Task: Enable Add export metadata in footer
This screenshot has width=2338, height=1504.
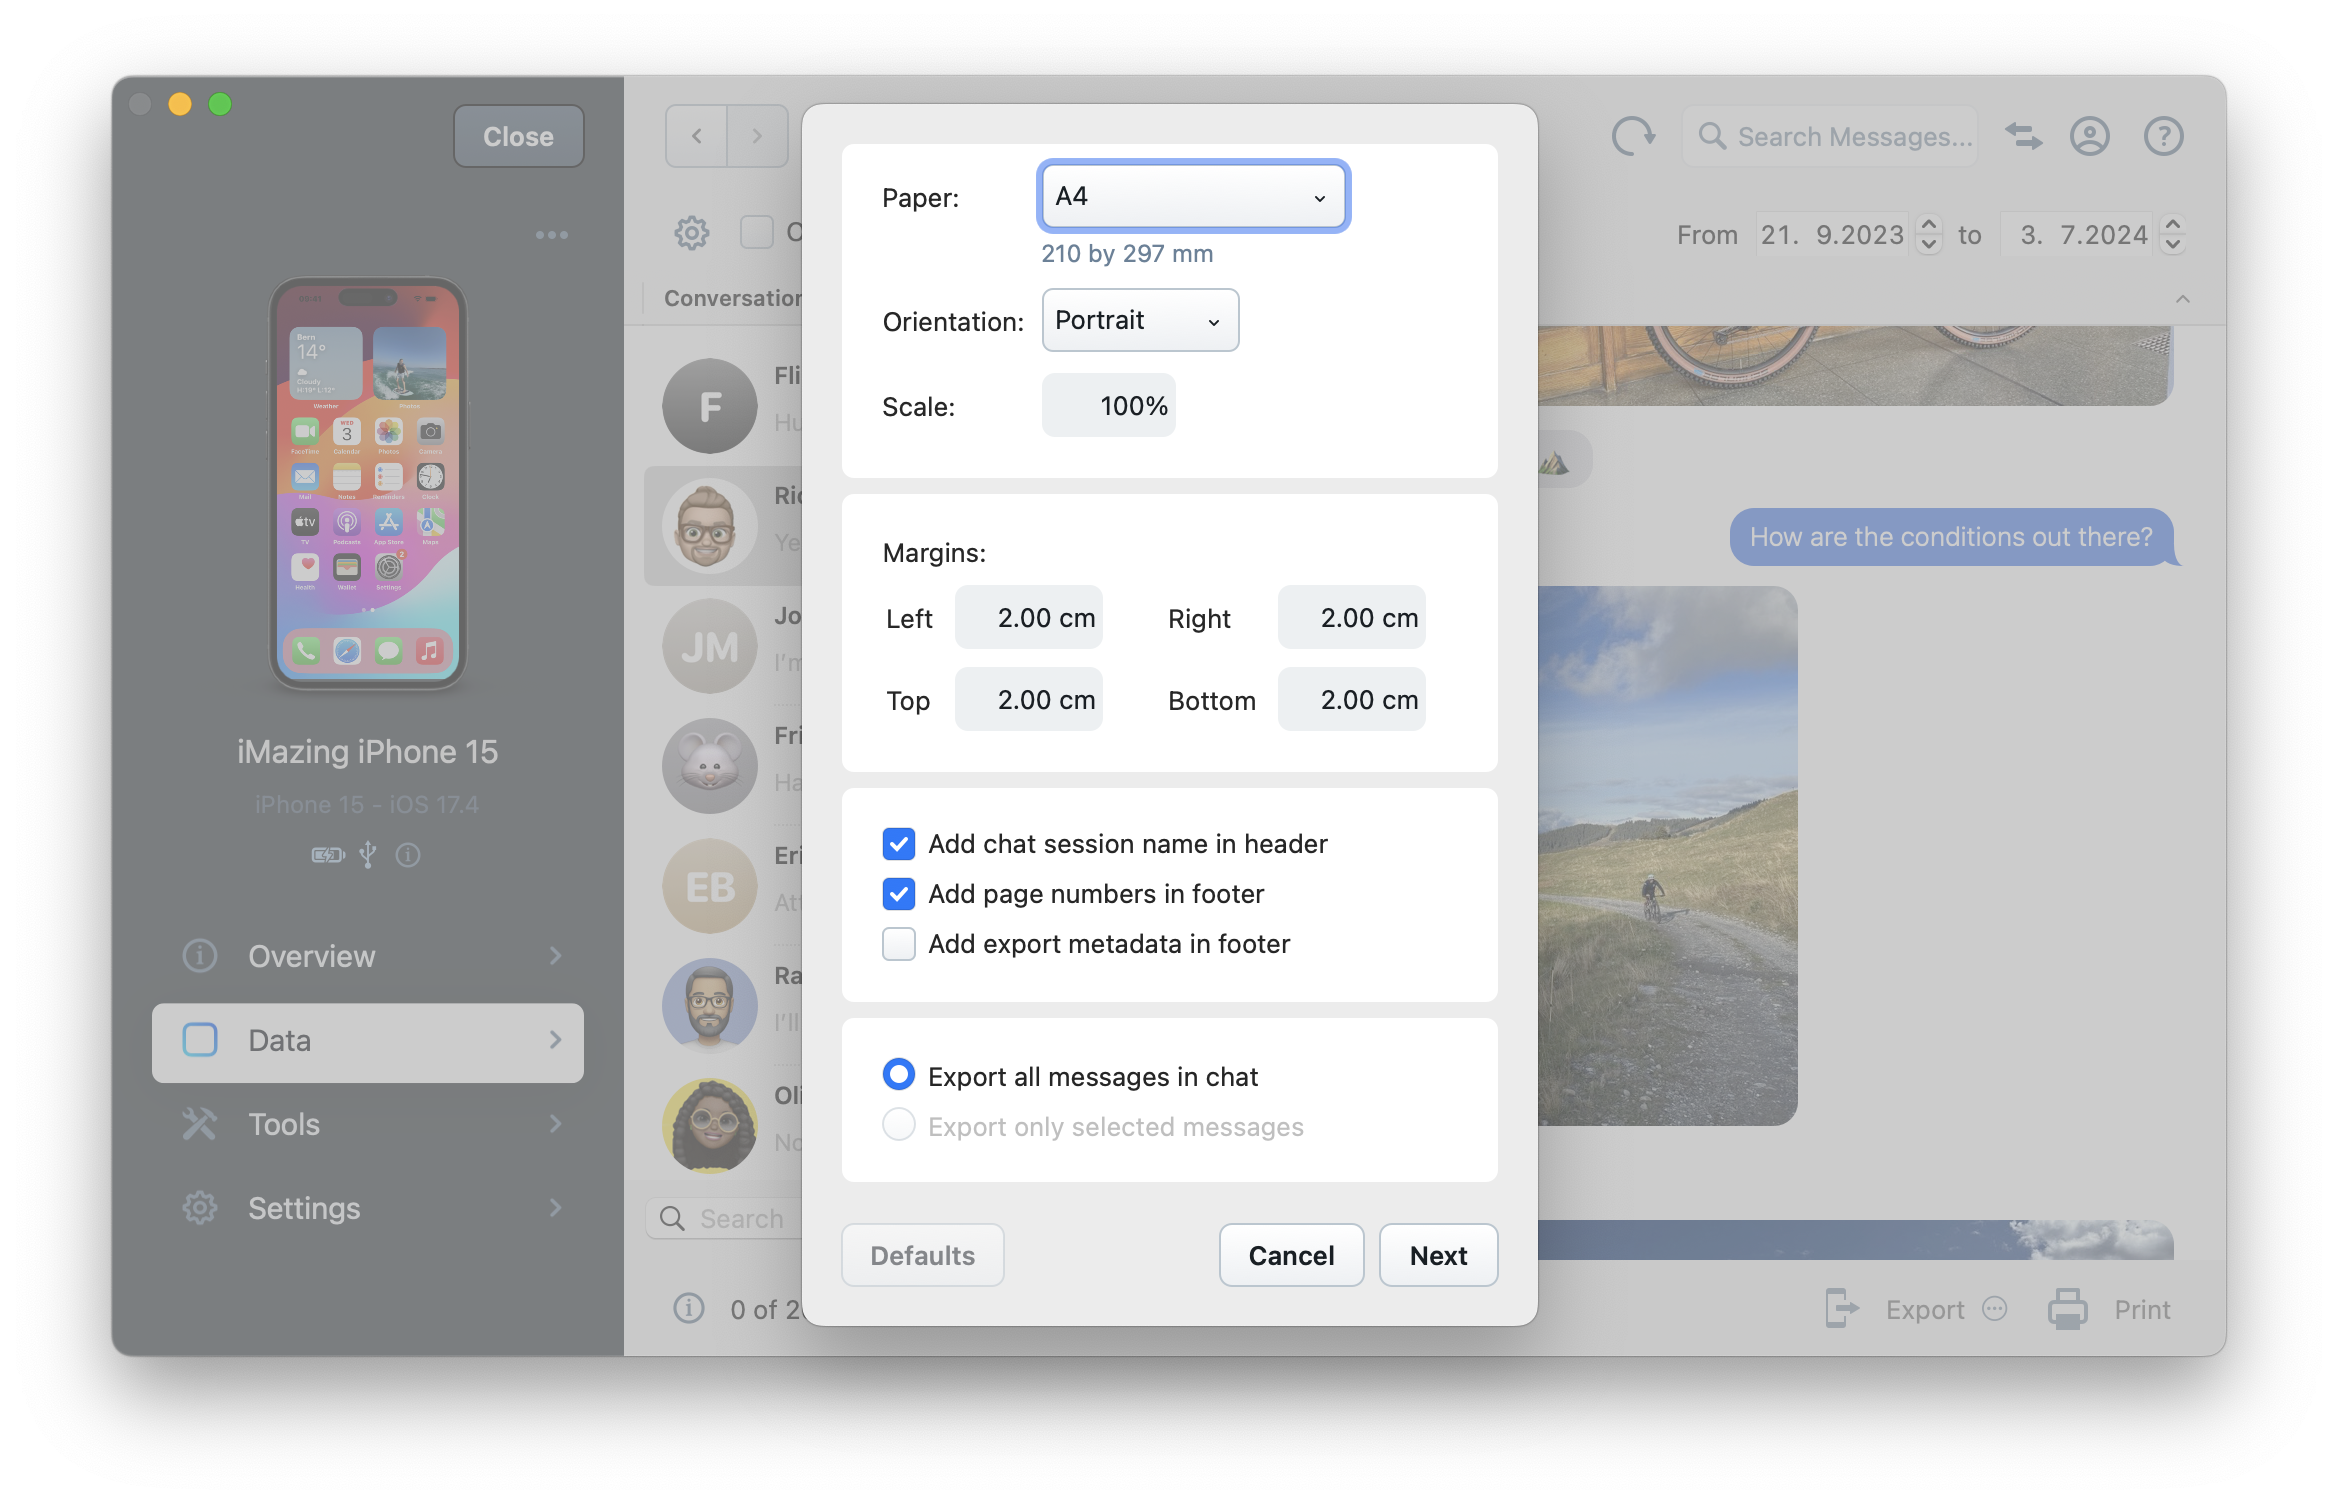Action: pyautogui.click(x=898, y=944)
